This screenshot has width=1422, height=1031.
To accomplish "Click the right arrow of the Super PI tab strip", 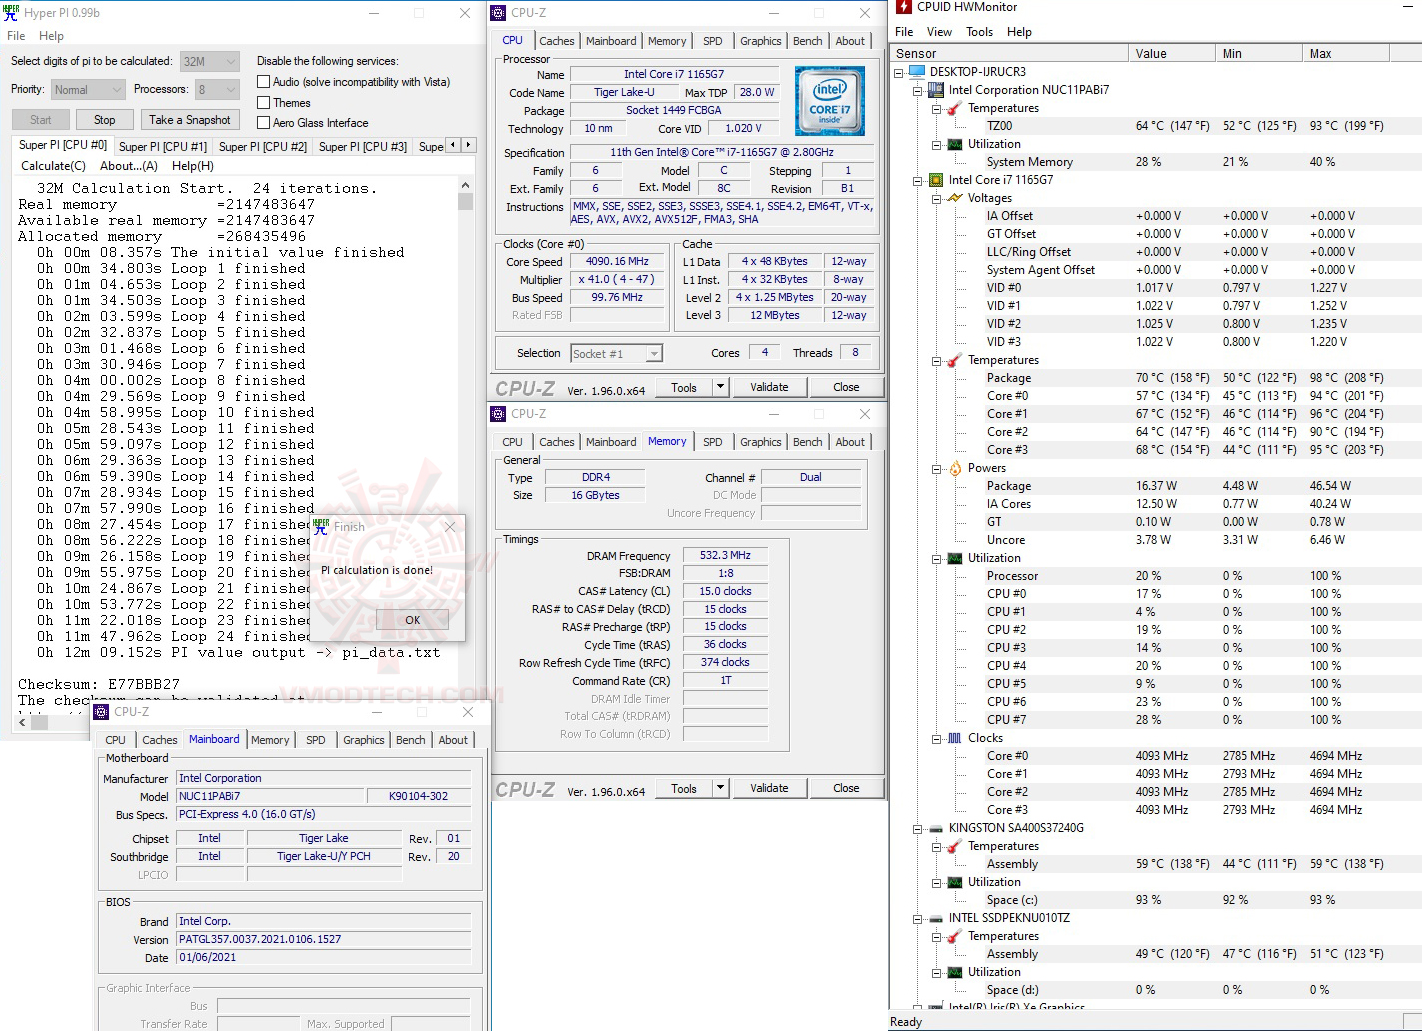I will [x=468, y=145].
